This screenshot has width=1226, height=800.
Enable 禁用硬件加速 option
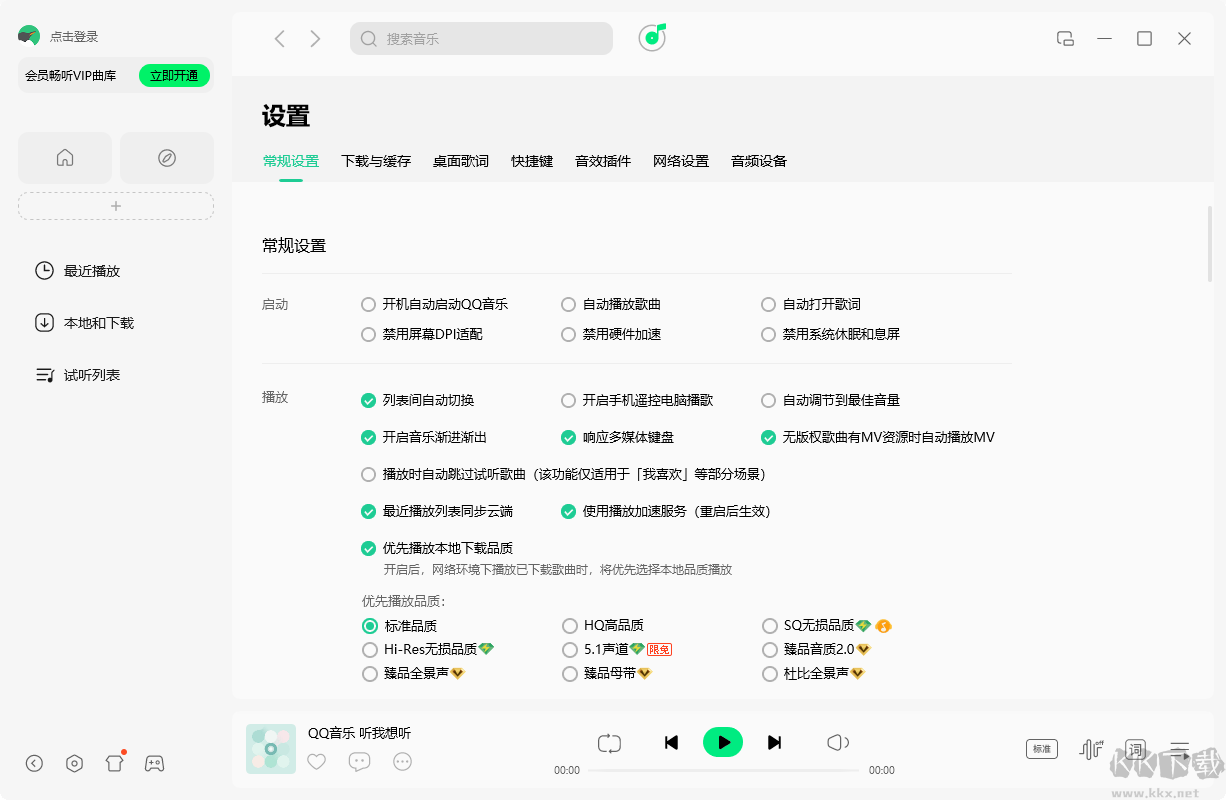click(568, 334)
